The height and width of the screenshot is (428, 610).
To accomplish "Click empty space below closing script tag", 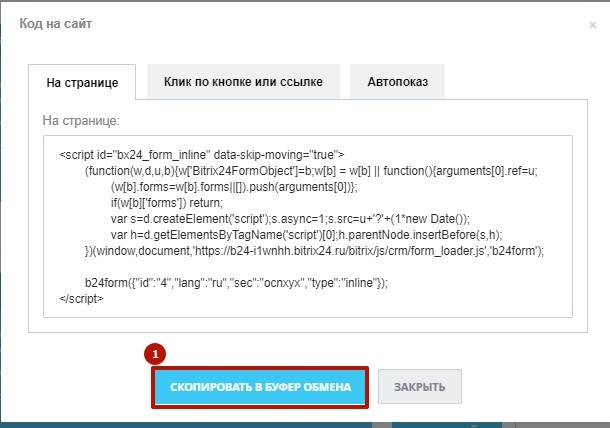I will click(x=300, y=318).
